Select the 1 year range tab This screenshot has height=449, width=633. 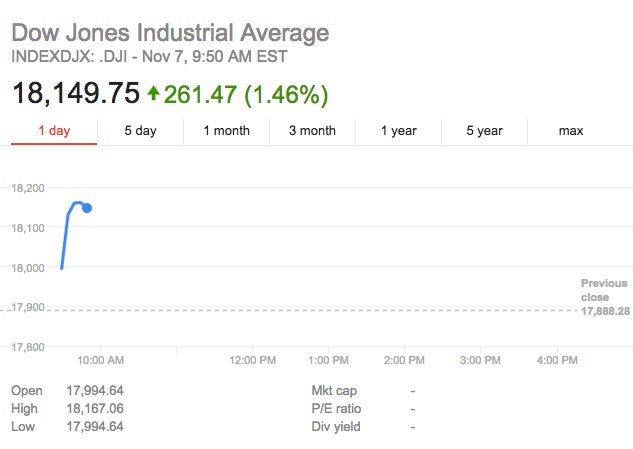[399, 131]
